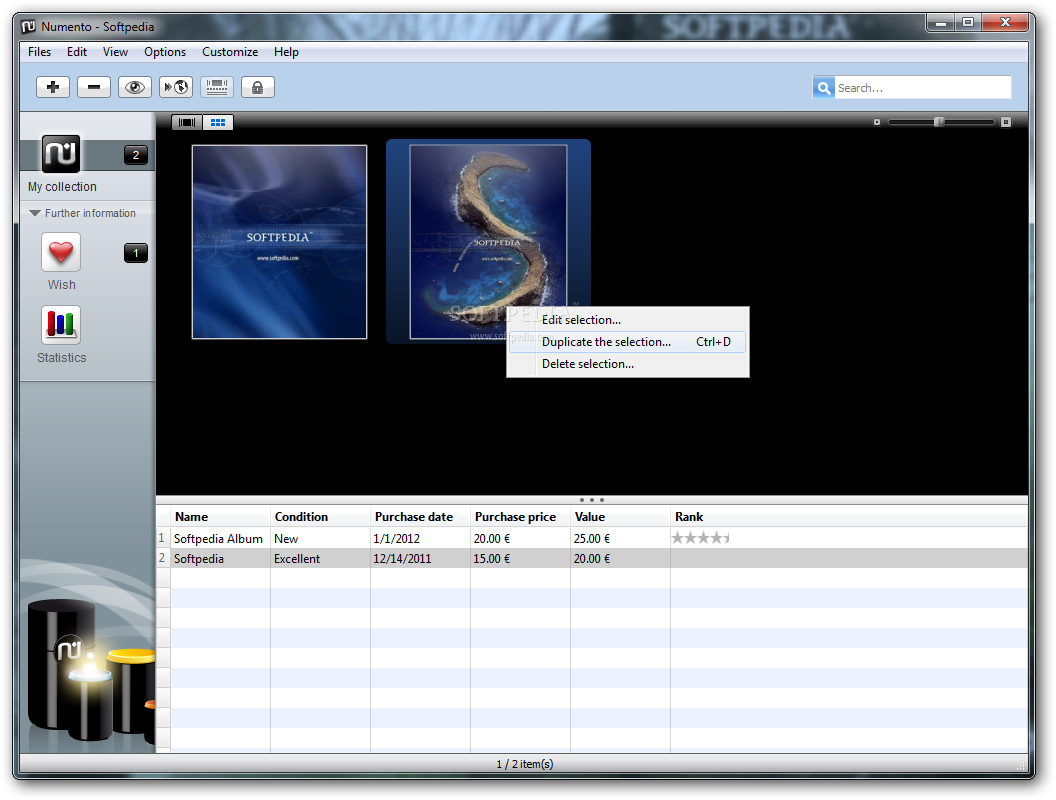Choose Delete selection from context menu
1056x800 pixels.
(x=628, y=364)
